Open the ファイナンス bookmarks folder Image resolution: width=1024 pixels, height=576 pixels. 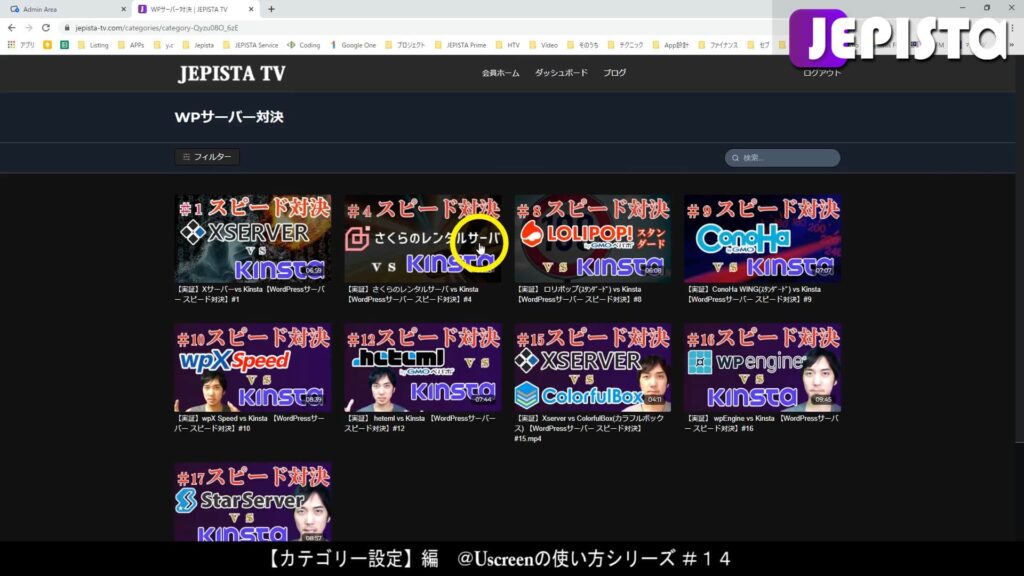coord(718,45)
